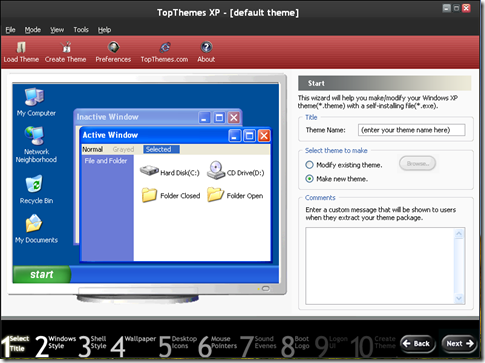485x363 pixels.
Task: Click the Active Window close icon
Action: click(x=264, y=136)
